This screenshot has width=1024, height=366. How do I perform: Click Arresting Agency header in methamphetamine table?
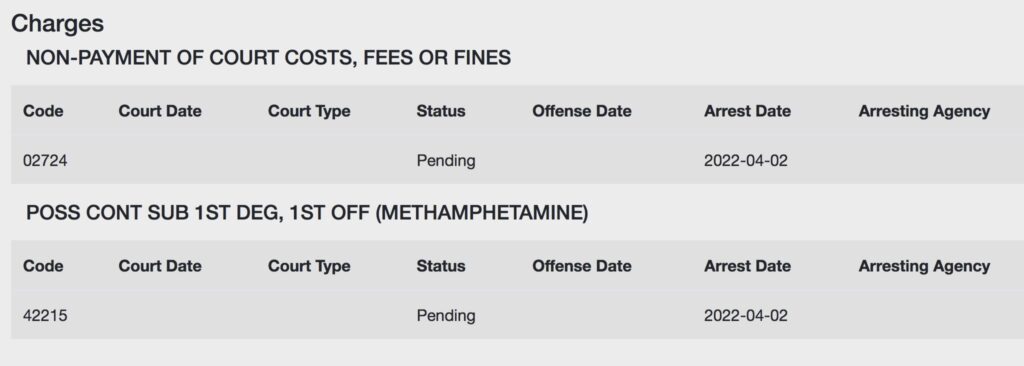click(x=924, y=266)
